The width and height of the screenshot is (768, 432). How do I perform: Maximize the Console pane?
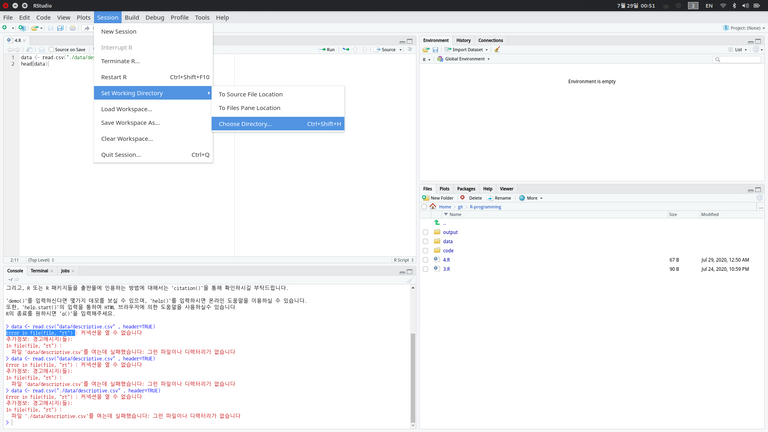[x=410, y=271]
